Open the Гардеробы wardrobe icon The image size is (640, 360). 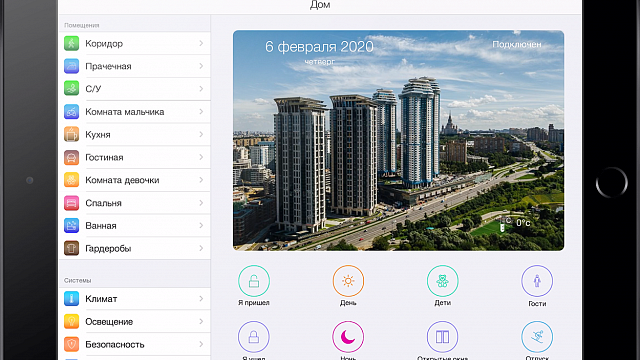pos(71,248)
